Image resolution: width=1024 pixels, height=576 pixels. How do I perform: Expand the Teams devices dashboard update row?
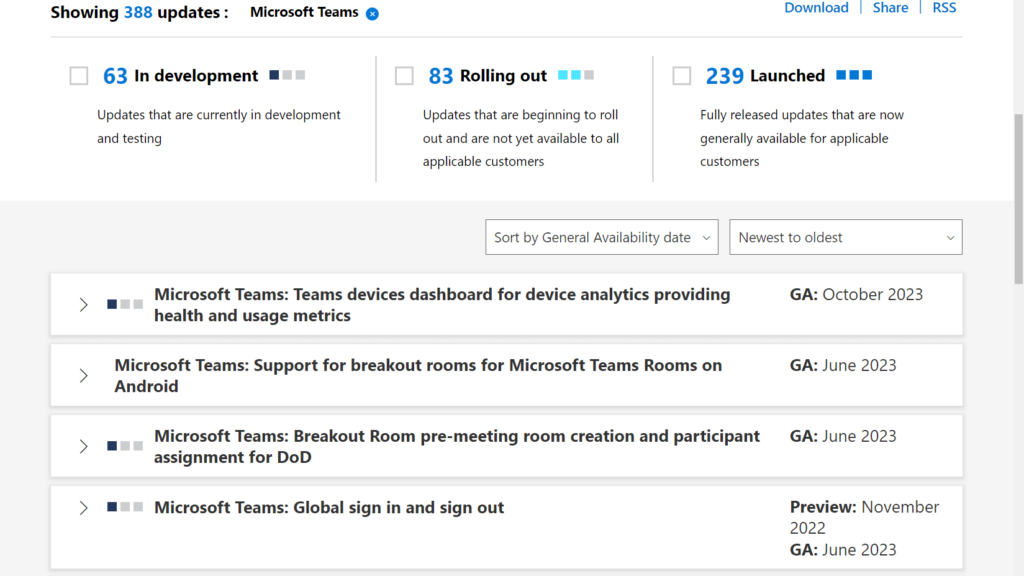tap(84, 305)
